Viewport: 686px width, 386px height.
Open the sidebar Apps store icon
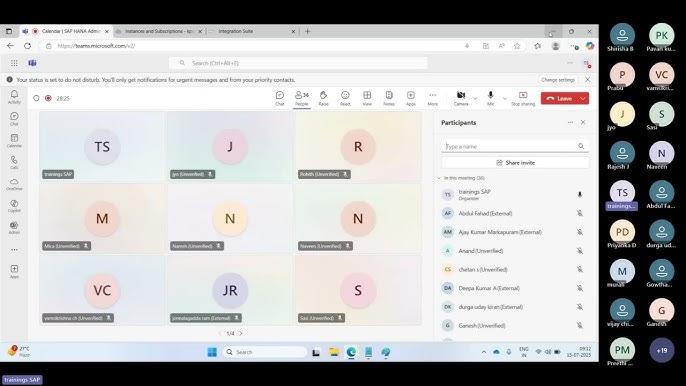14,271
